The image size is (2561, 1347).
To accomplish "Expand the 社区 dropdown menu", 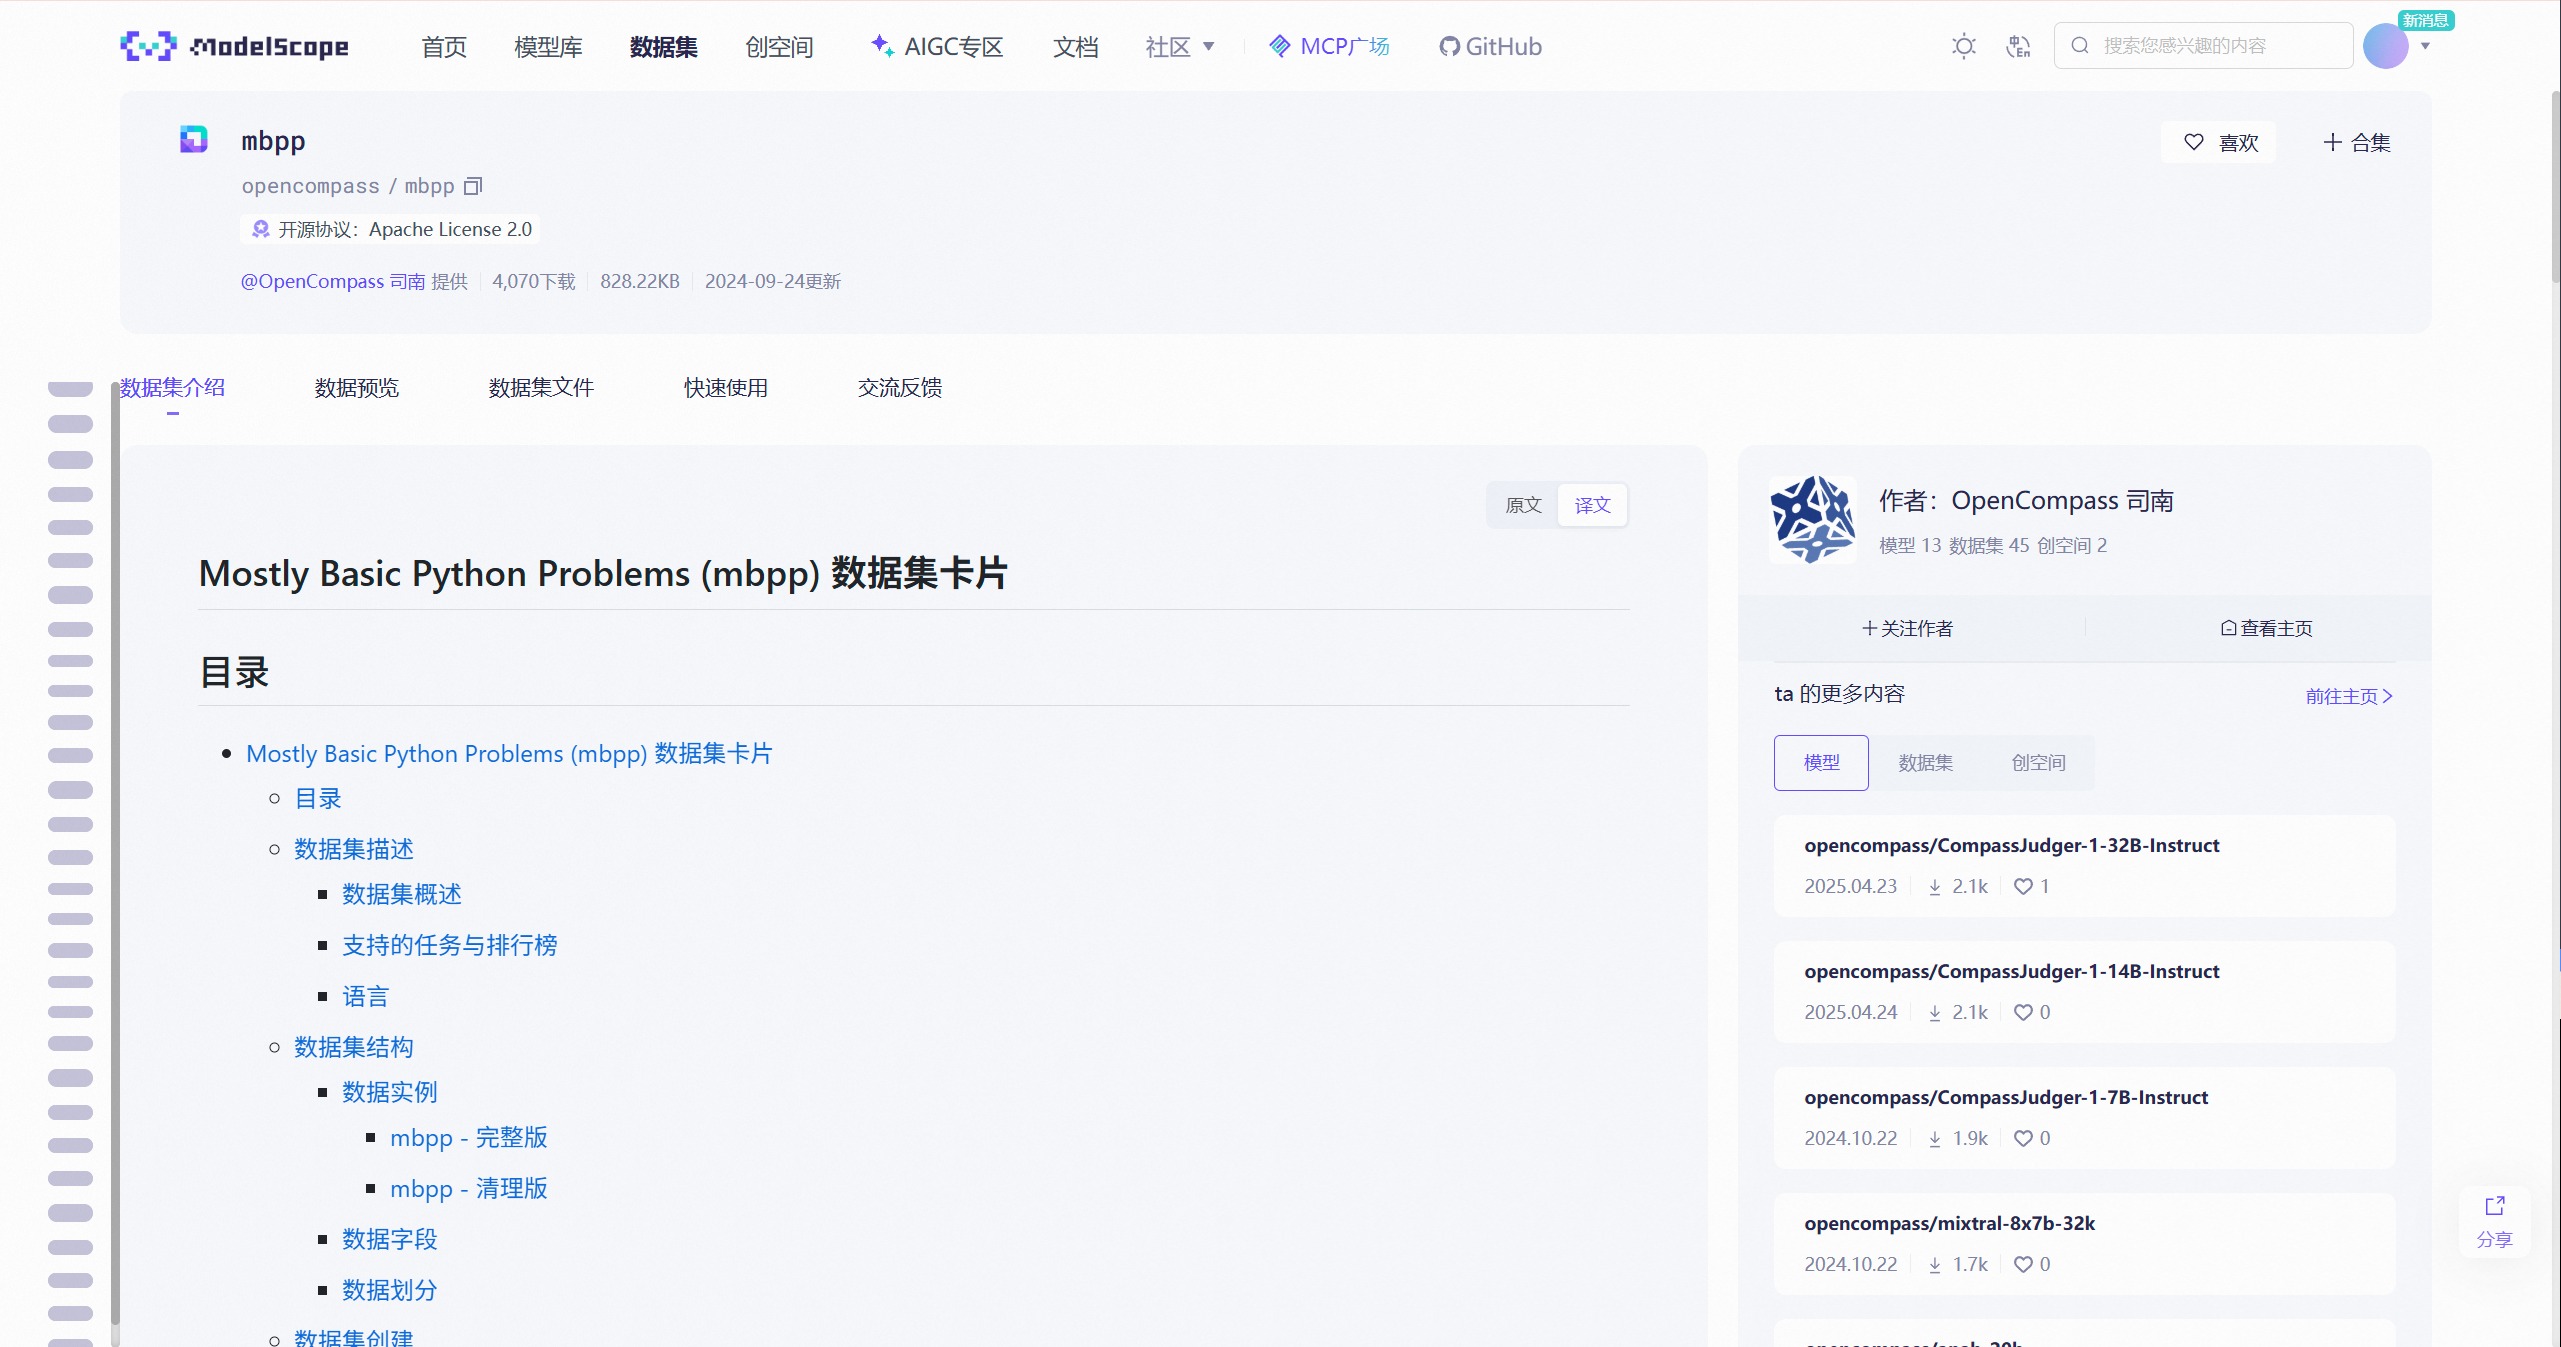I will click(x=1180, y=47).
